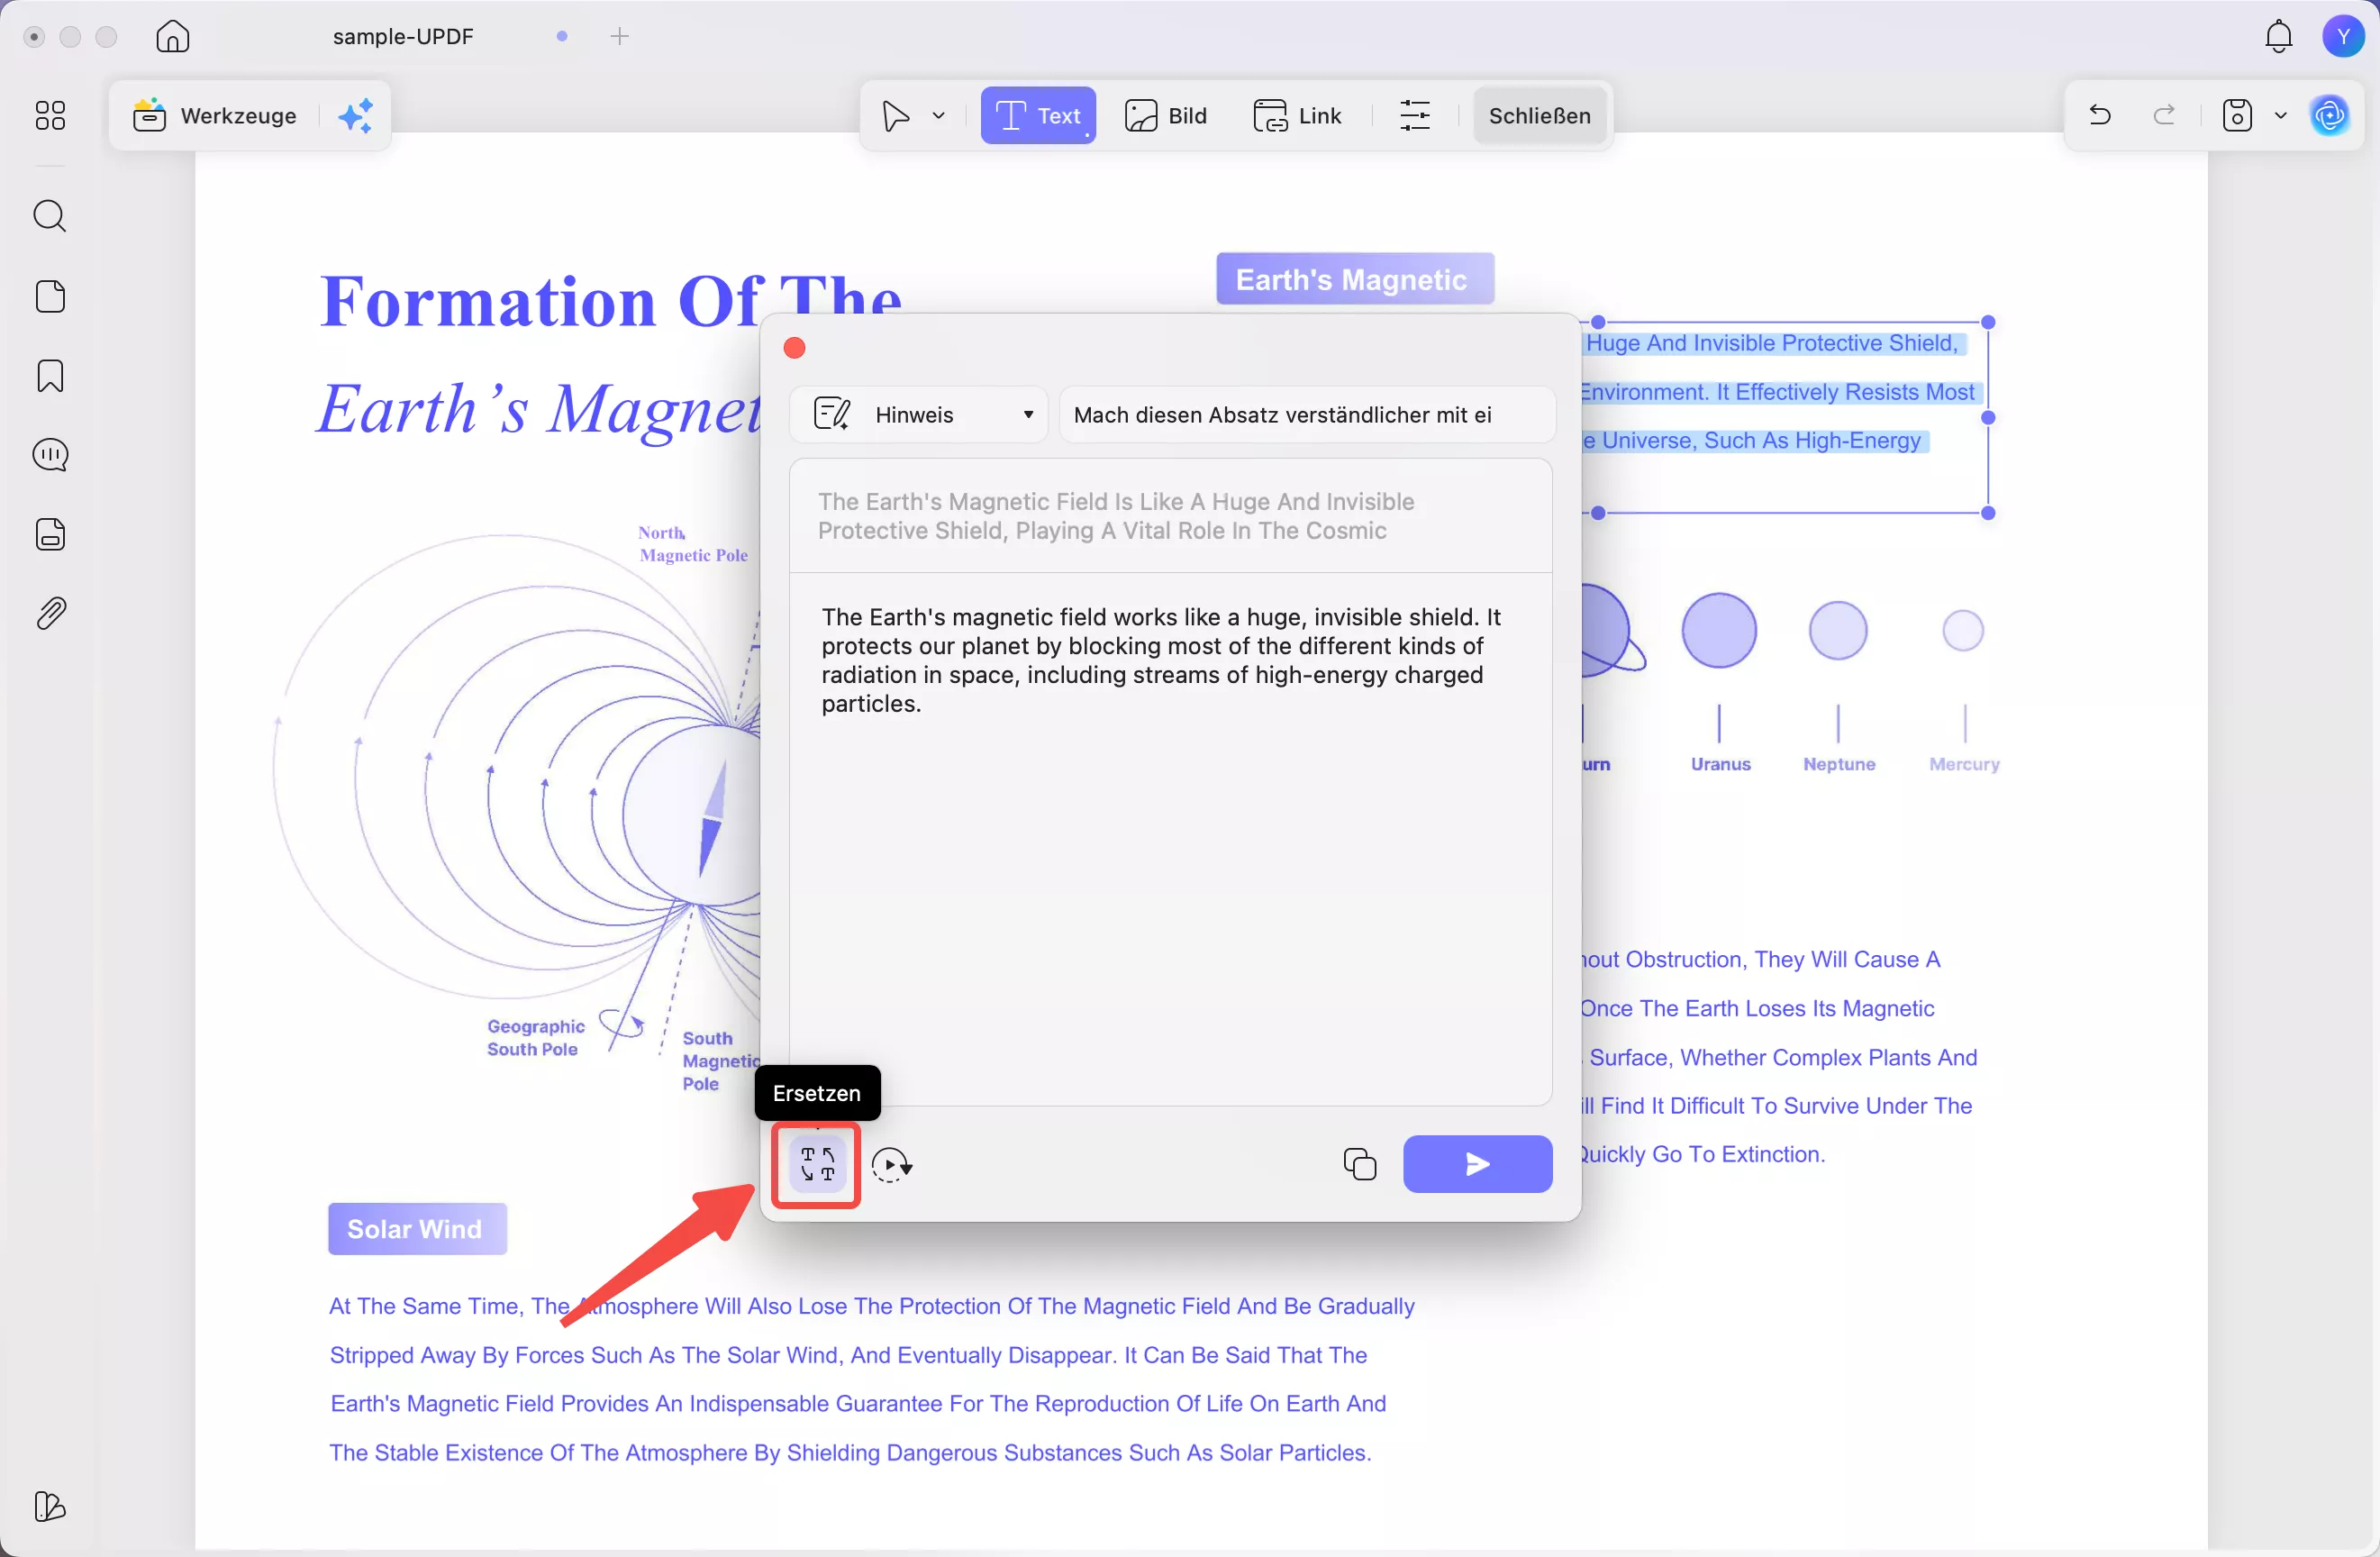Select the Bild edit mode
2380x1557 pixels.
[x=1166, y=116]
